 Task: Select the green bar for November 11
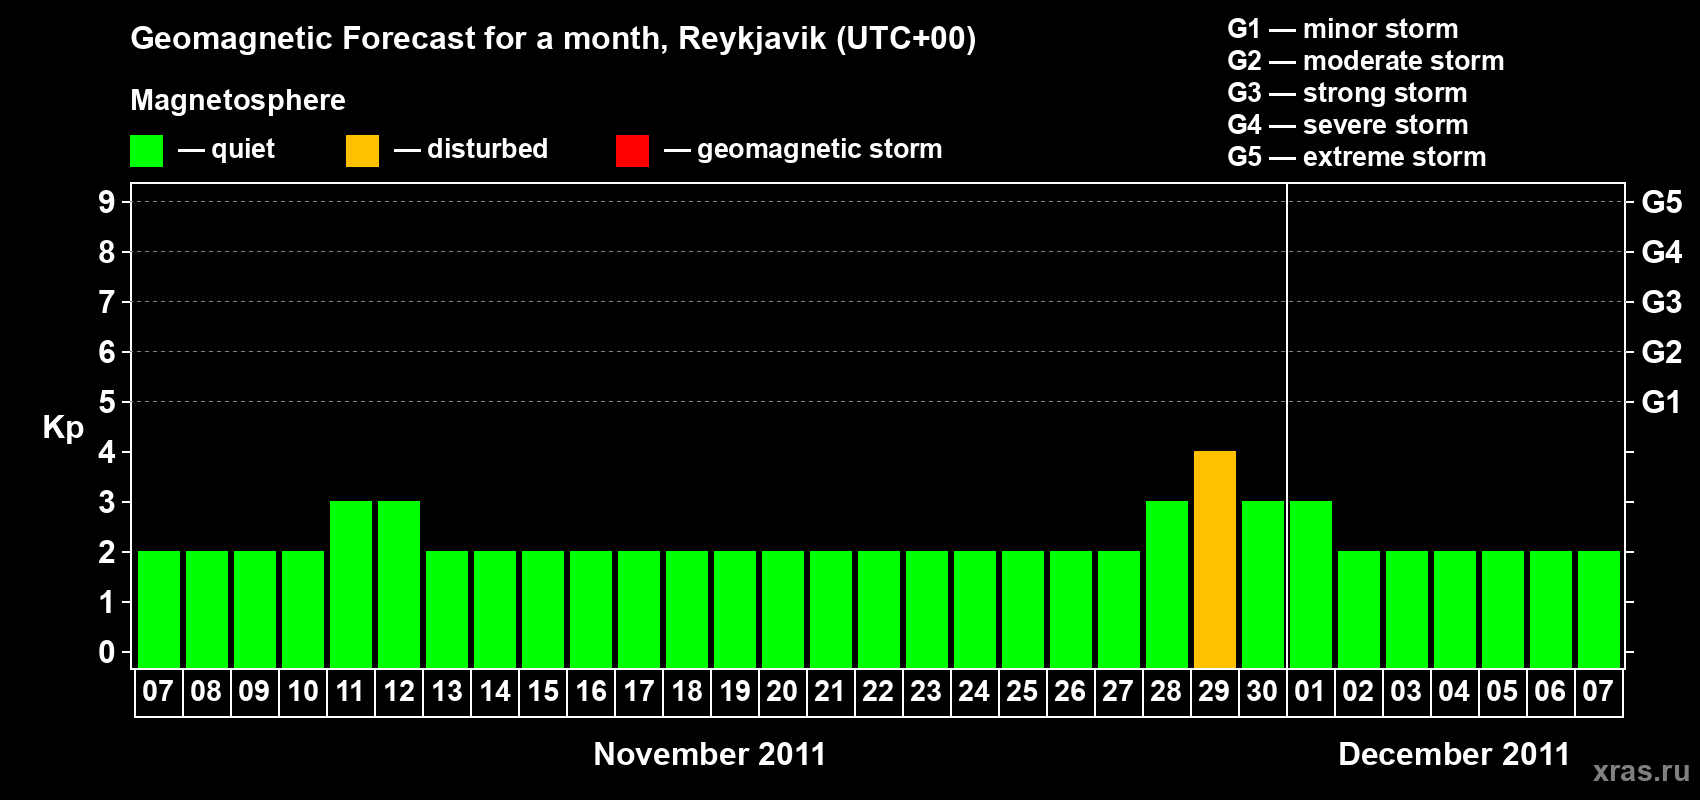pos(351,584)
